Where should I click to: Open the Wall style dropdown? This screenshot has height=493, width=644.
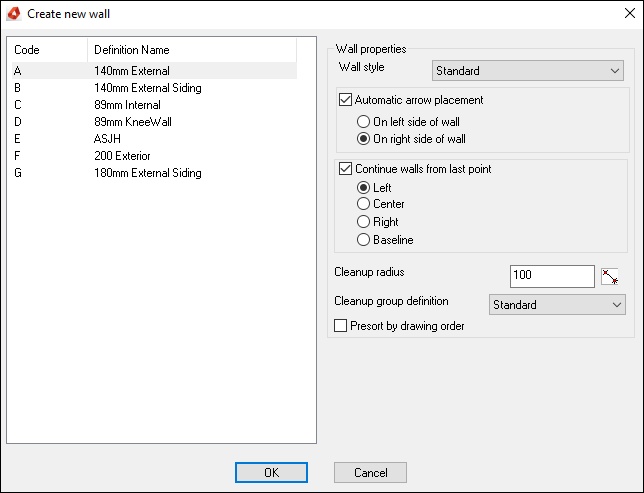tap(528, 71)
